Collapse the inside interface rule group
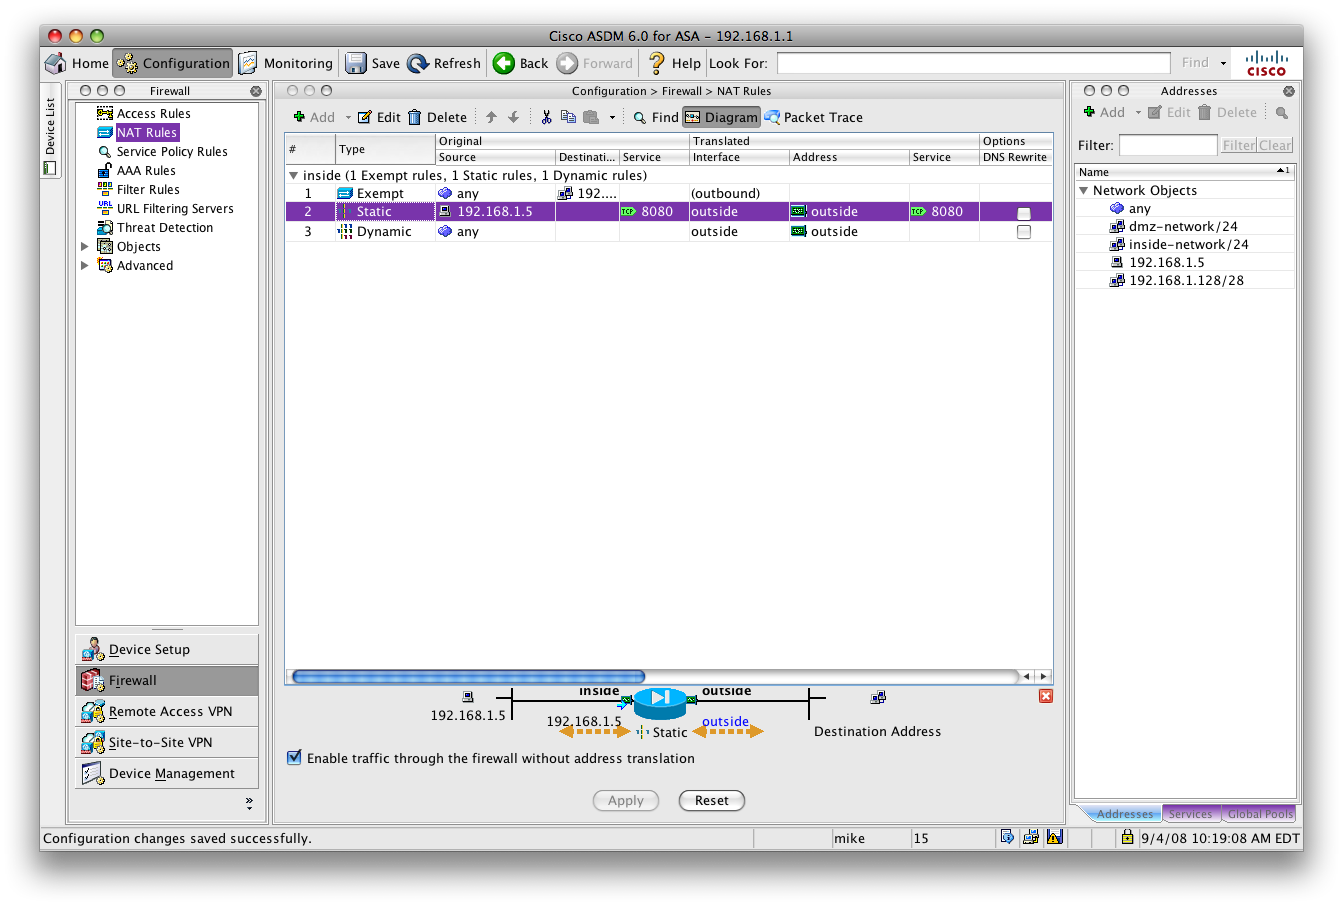The height and width of the screenshot is (906, 1343). pyautogui.click(x=293, y=175)
